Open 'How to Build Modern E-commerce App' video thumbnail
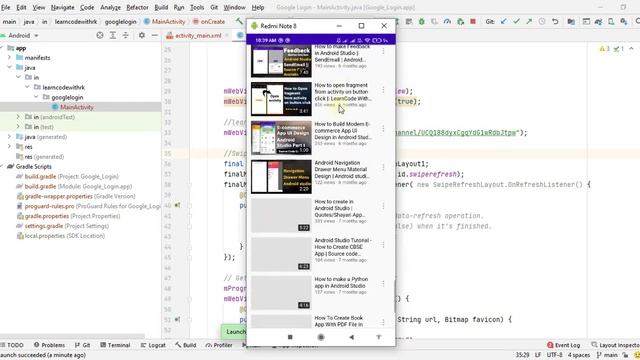This screenshot has height=360, width=640. [x=281, y=138]
